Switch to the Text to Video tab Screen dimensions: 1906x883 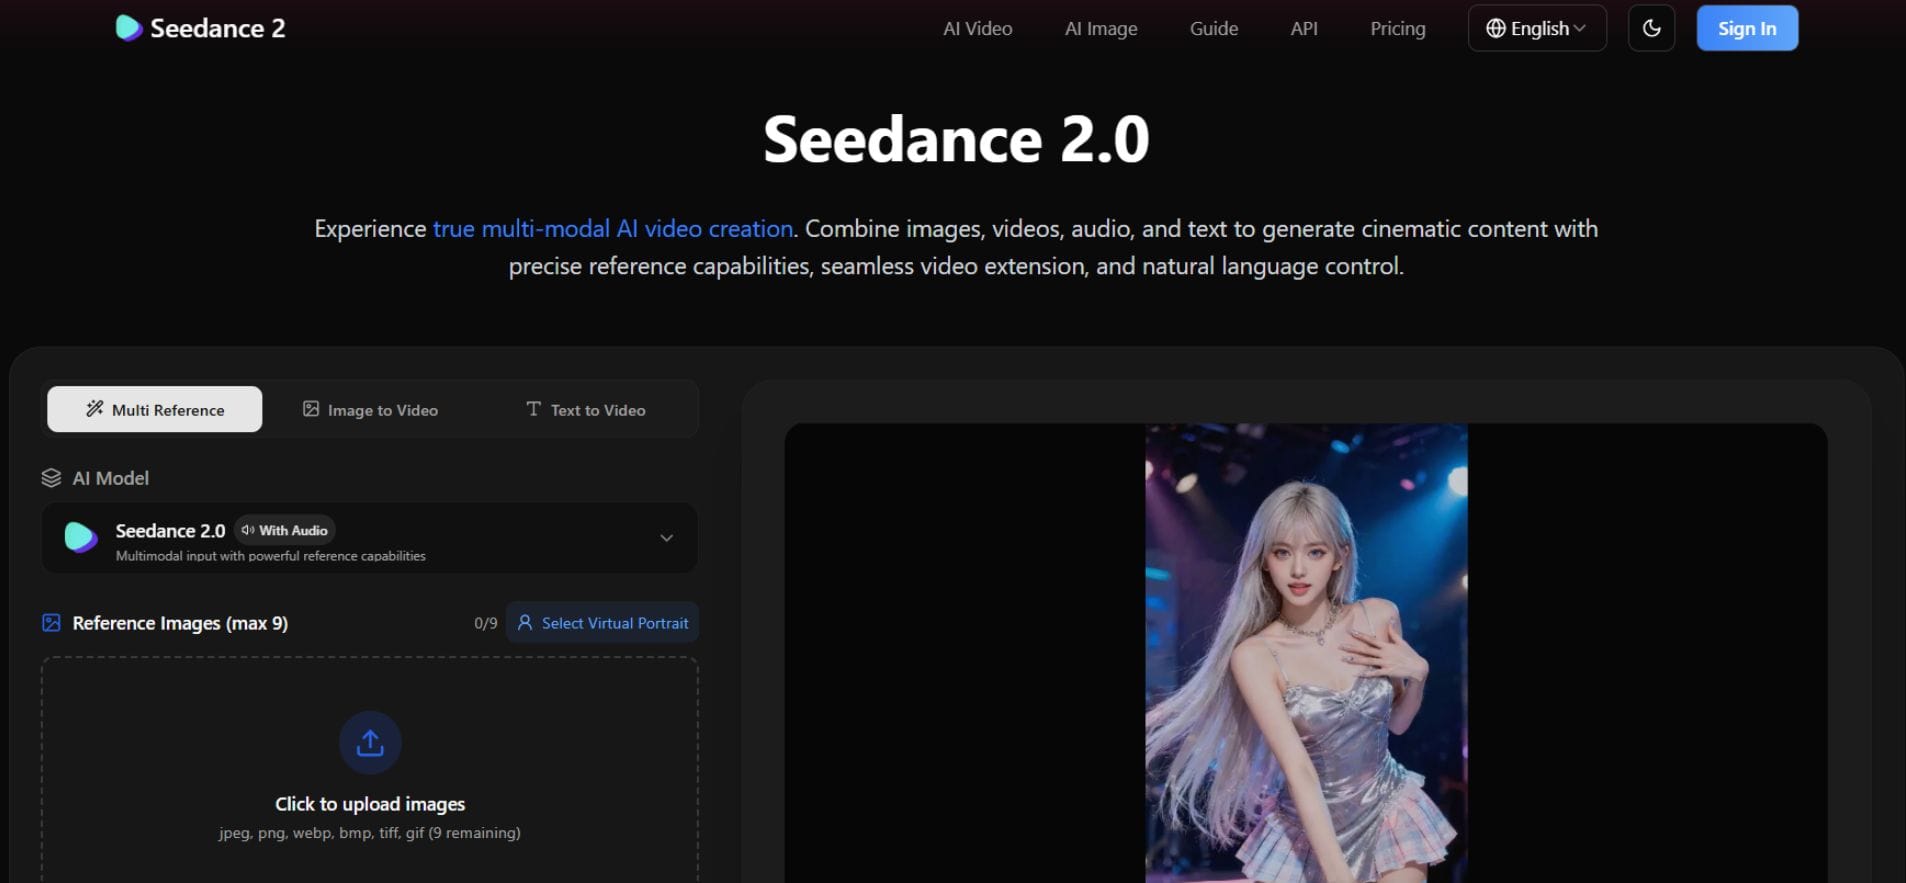586,410
